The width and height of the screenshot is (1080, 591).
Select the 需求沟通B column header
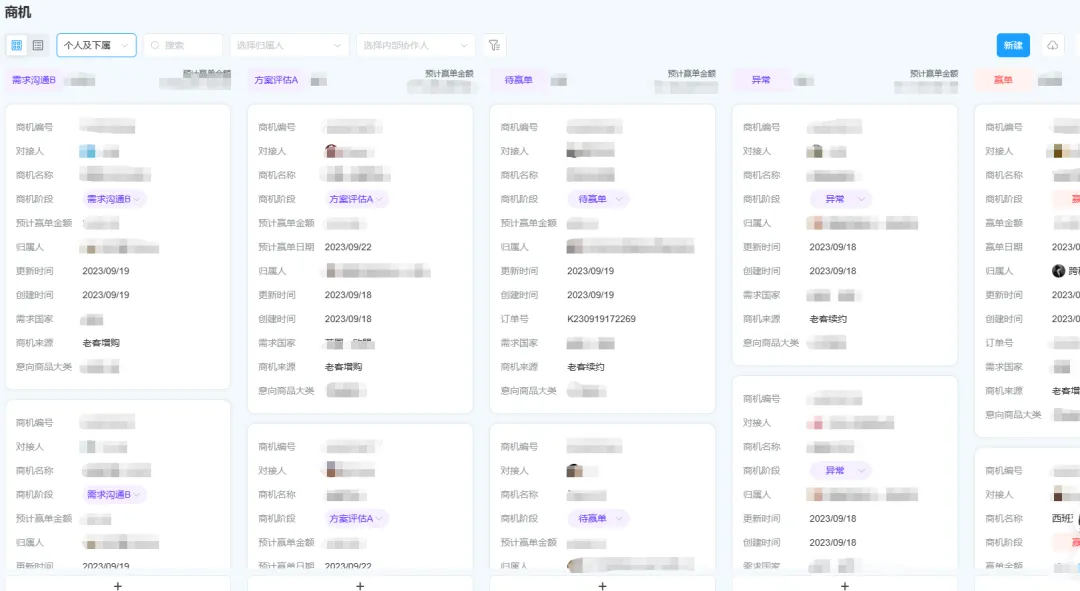coord(34,80)
